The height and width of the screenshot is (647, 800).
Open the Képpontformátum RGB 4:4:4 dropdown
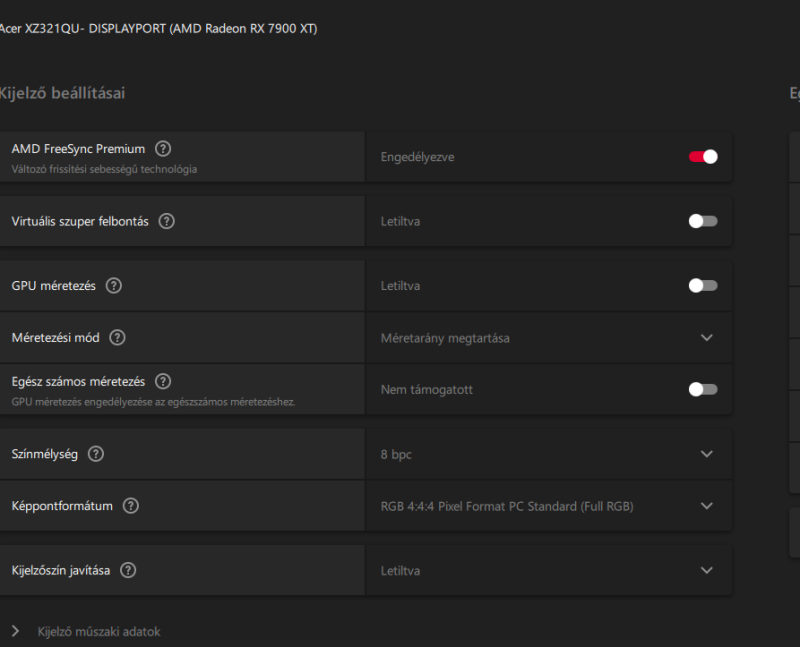pyautogui.click(x=707, y=506)
